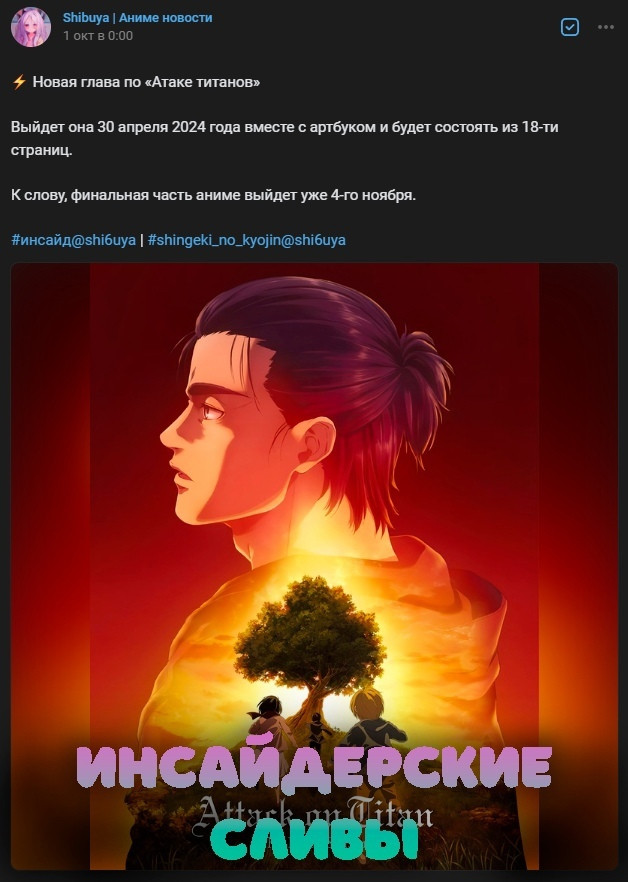
Task: Click the headline Новая глава по «Атаке титанов»
Action: pyautogui.click(x=146, y=82)
